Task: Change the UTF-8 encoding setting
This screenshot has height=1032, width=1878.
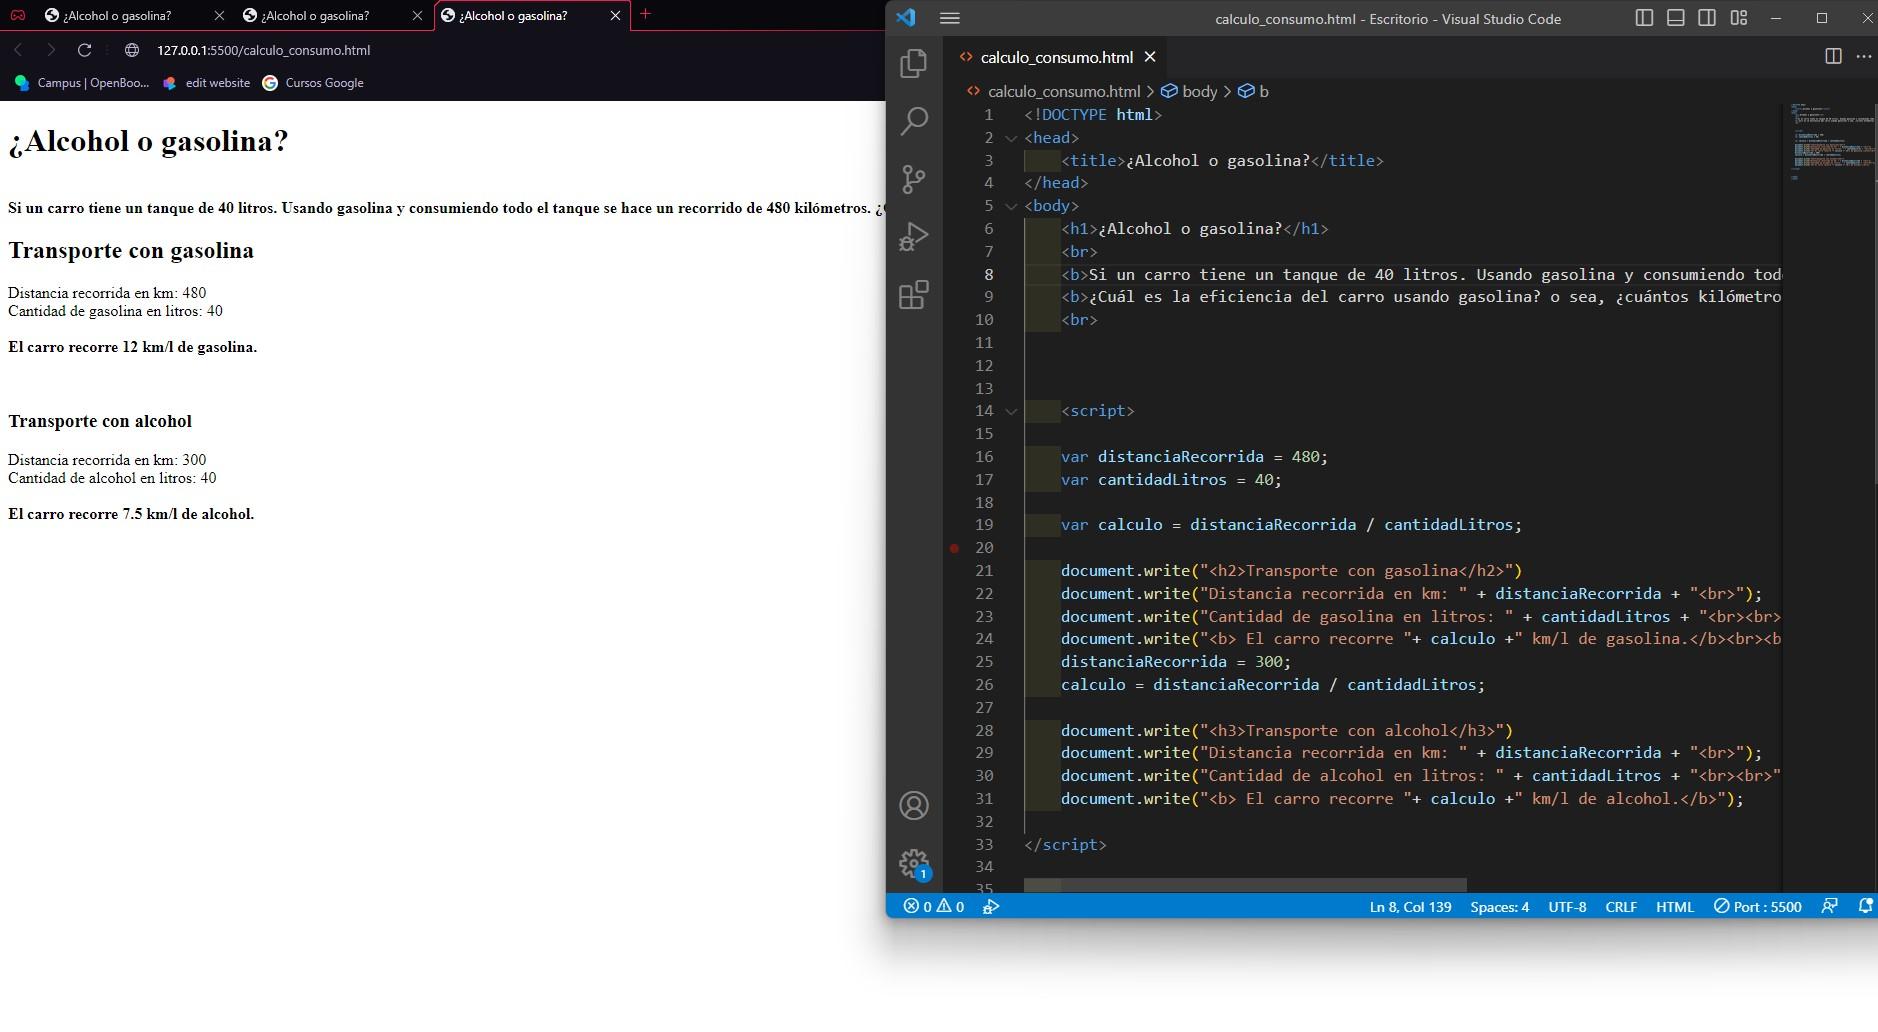Action: 1567,907
